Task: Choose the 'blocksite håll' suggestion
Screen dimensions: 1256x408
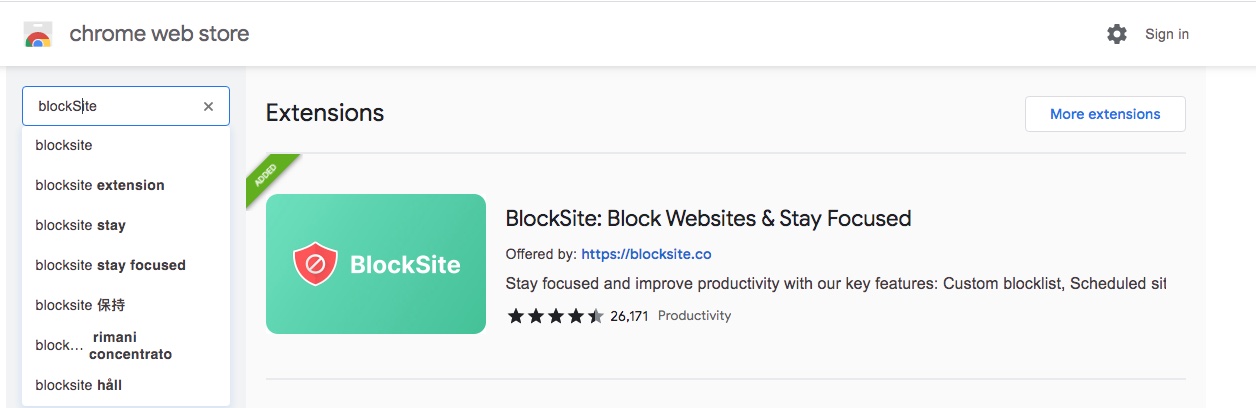Action: coord(126,385)
